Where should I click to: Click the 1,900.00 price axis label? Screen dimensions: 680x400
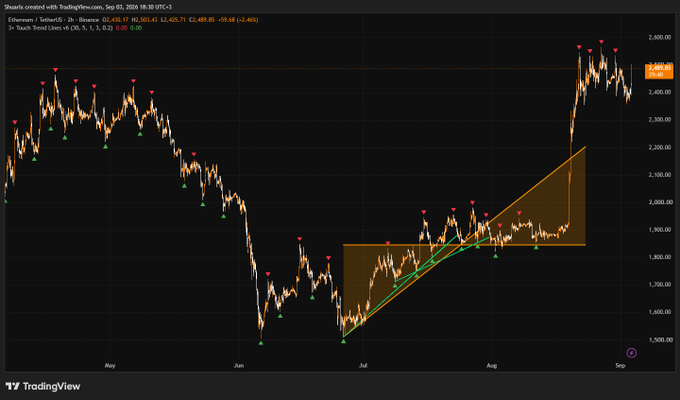pos(660,230)
